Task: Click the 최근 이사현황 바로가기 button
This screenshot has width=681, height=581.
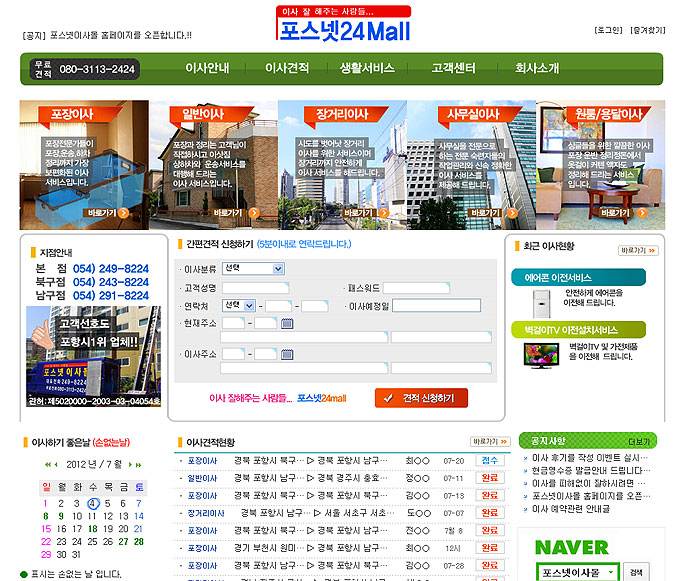Action: [x=638, y=251]
